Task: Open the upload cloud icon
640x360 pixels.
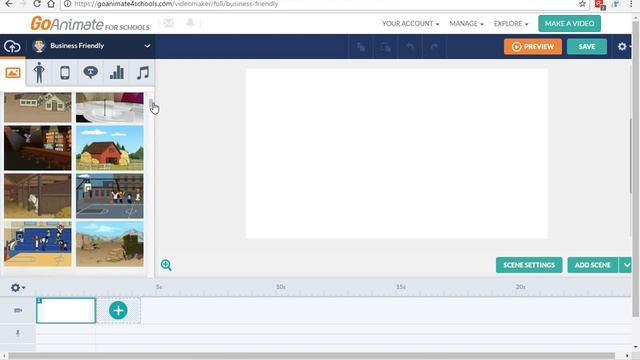Action: [x=12, y=46]
